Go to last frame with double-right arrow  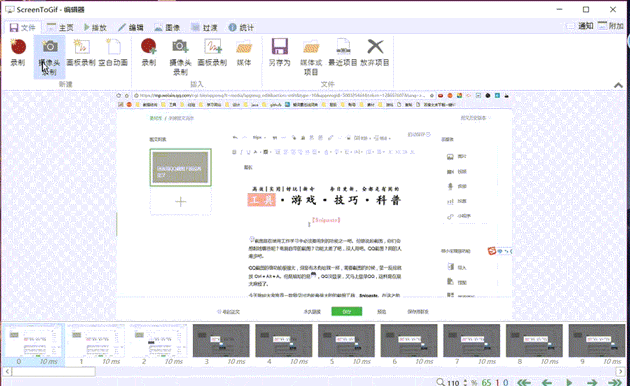pyautogui.click(x=615, y=382)
